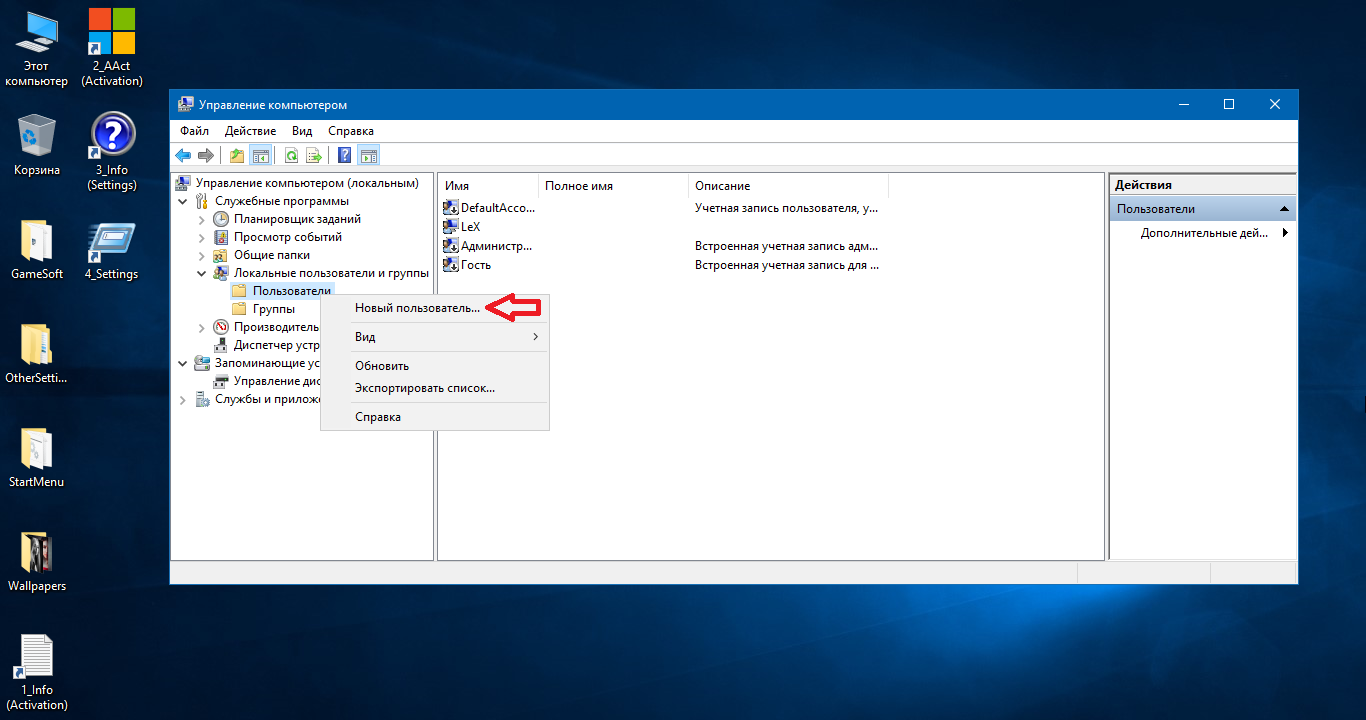Click the Служебные программы tools icon
Viewport: 1366px width, 720px height.
(202, 201)
